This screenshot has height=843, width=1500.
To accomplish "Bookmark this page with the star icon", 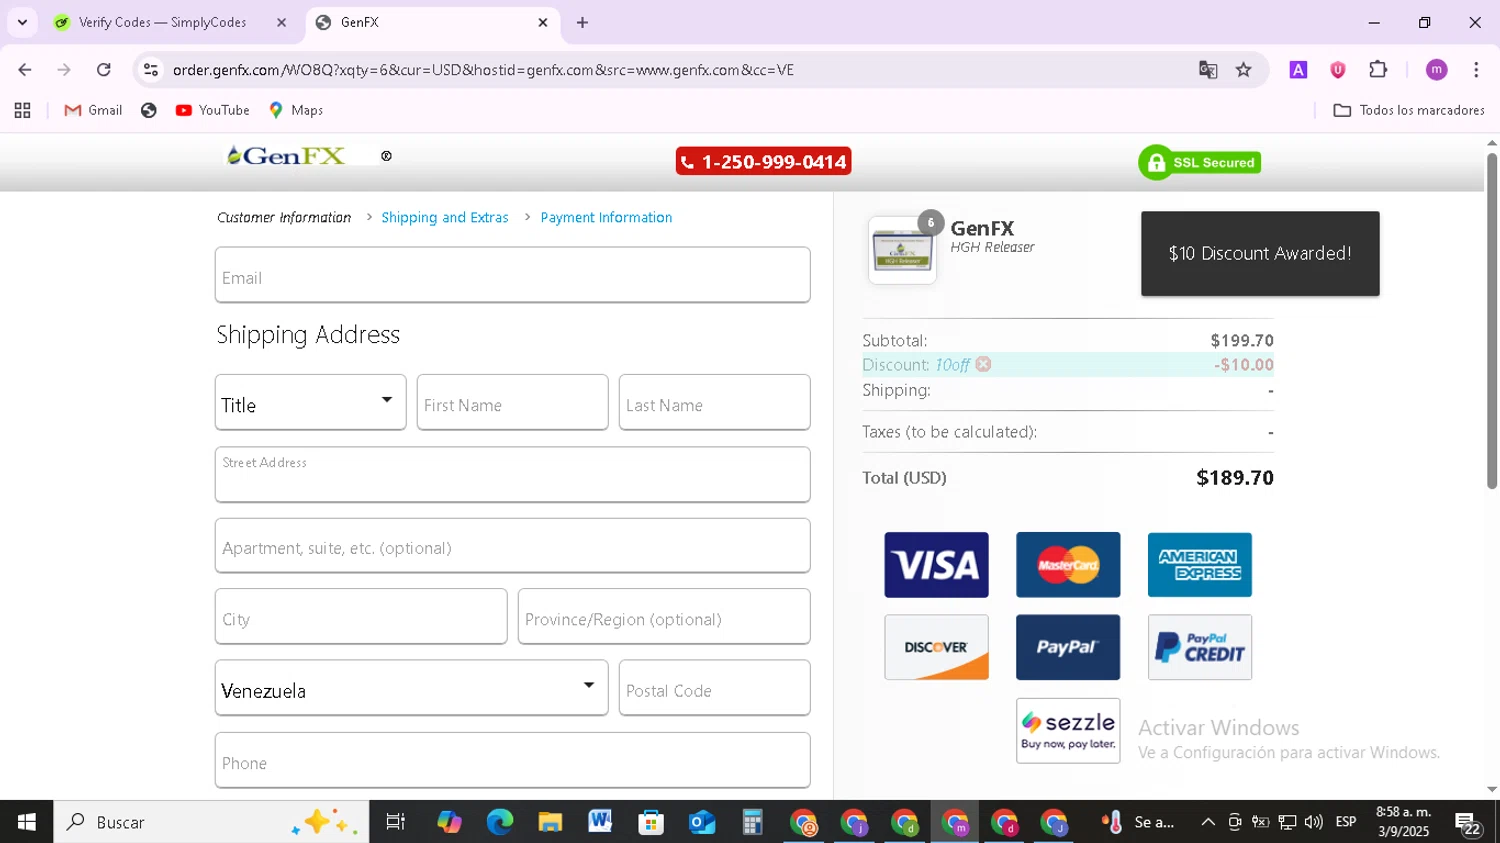I will 1243,70.
